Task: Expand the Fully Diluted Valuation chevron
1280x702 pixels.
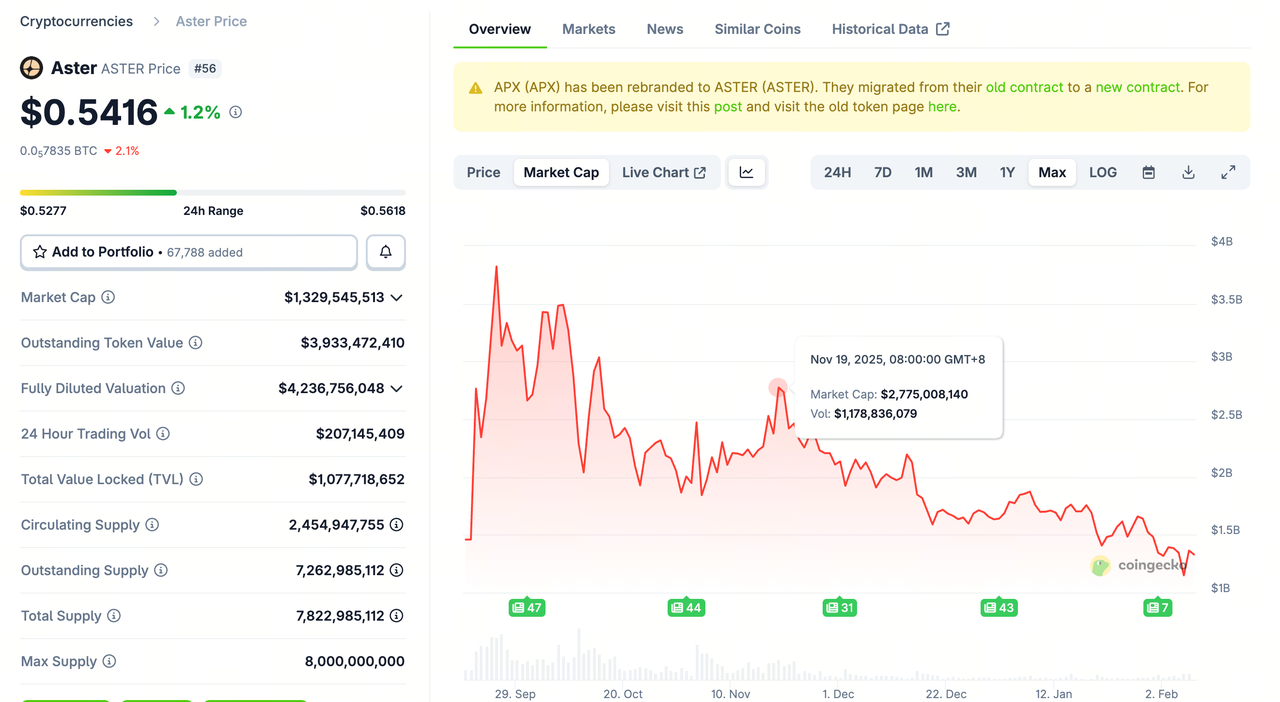Action: click(397, 388)
